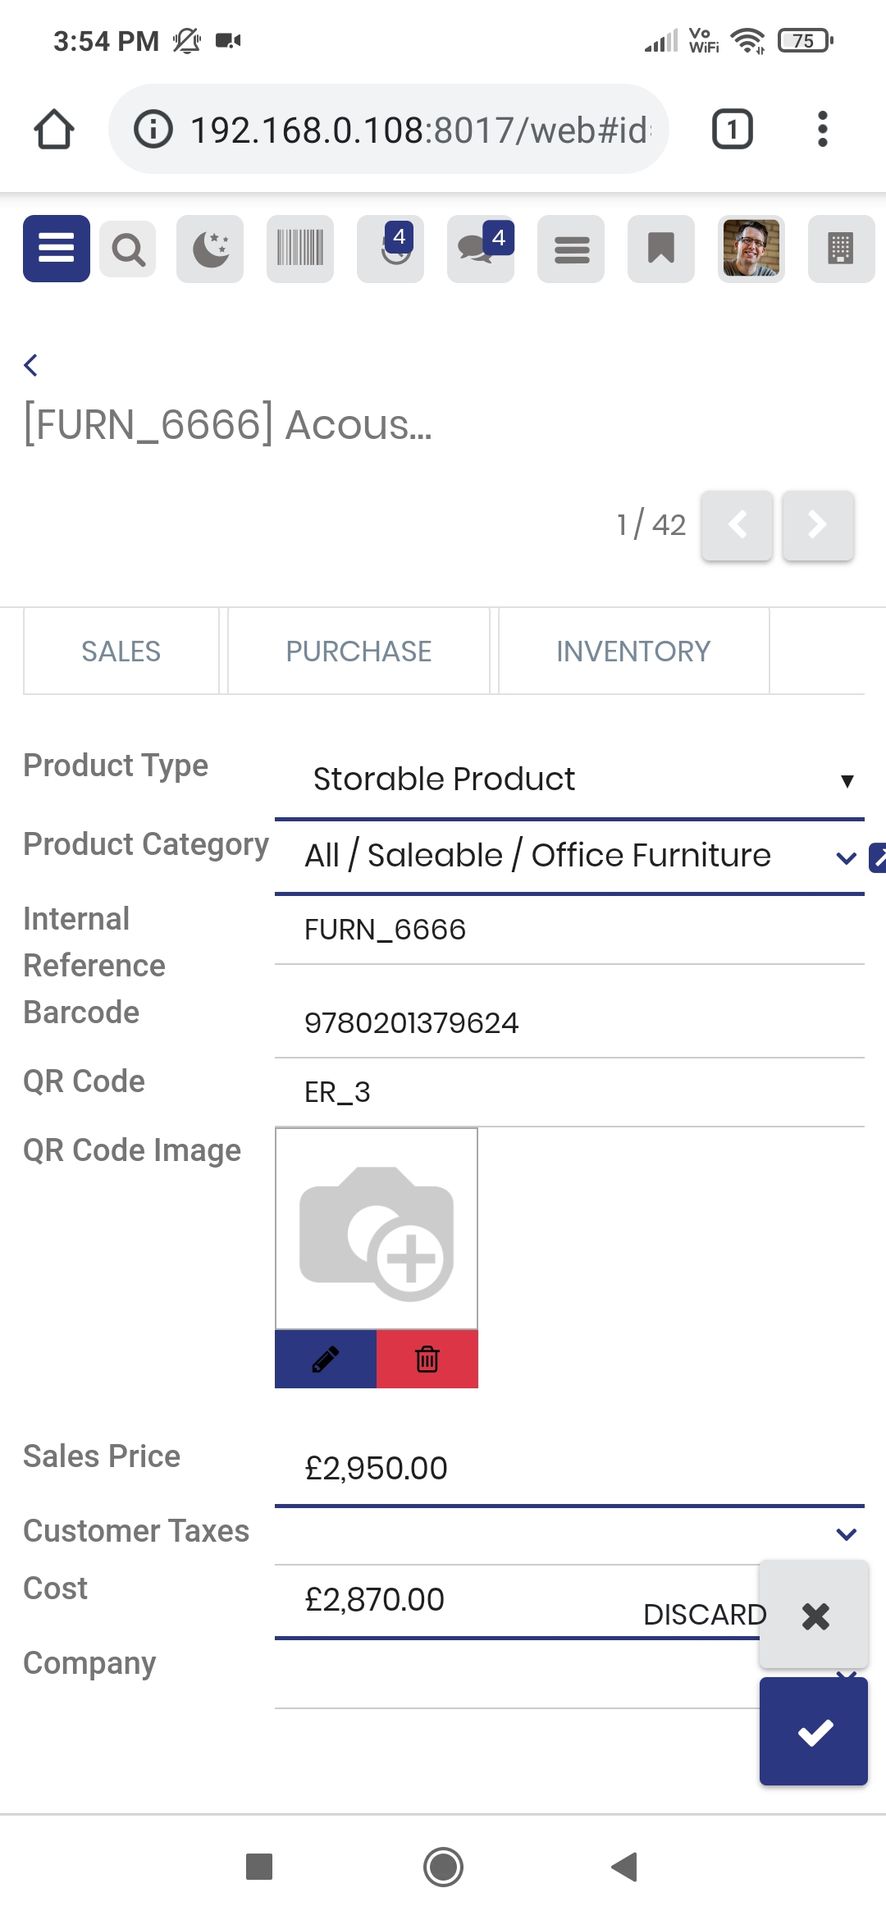Open the conversations chat icon
The height and width of the screenshot is (1920, 886).
[481, 249]
